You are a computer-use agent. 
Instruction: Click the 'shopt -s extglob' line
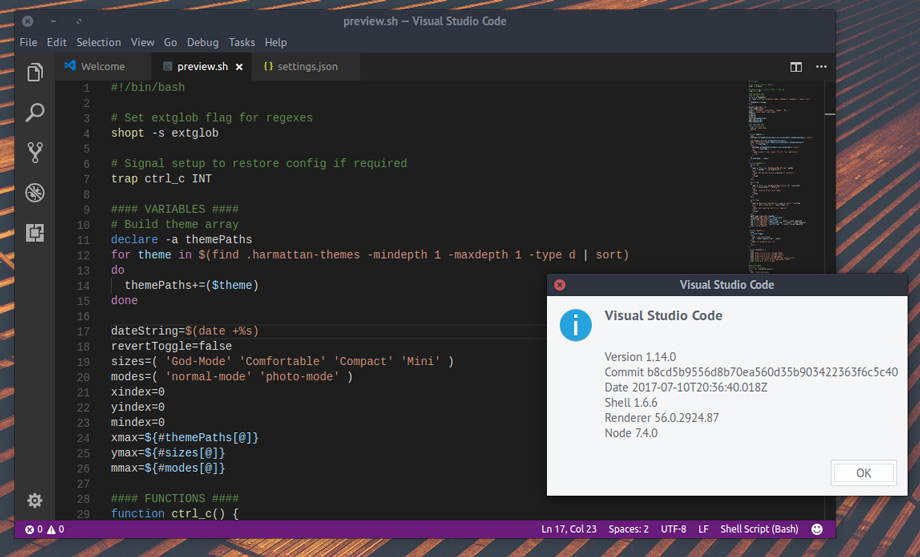pyautogui.click(x=165, y=133)
